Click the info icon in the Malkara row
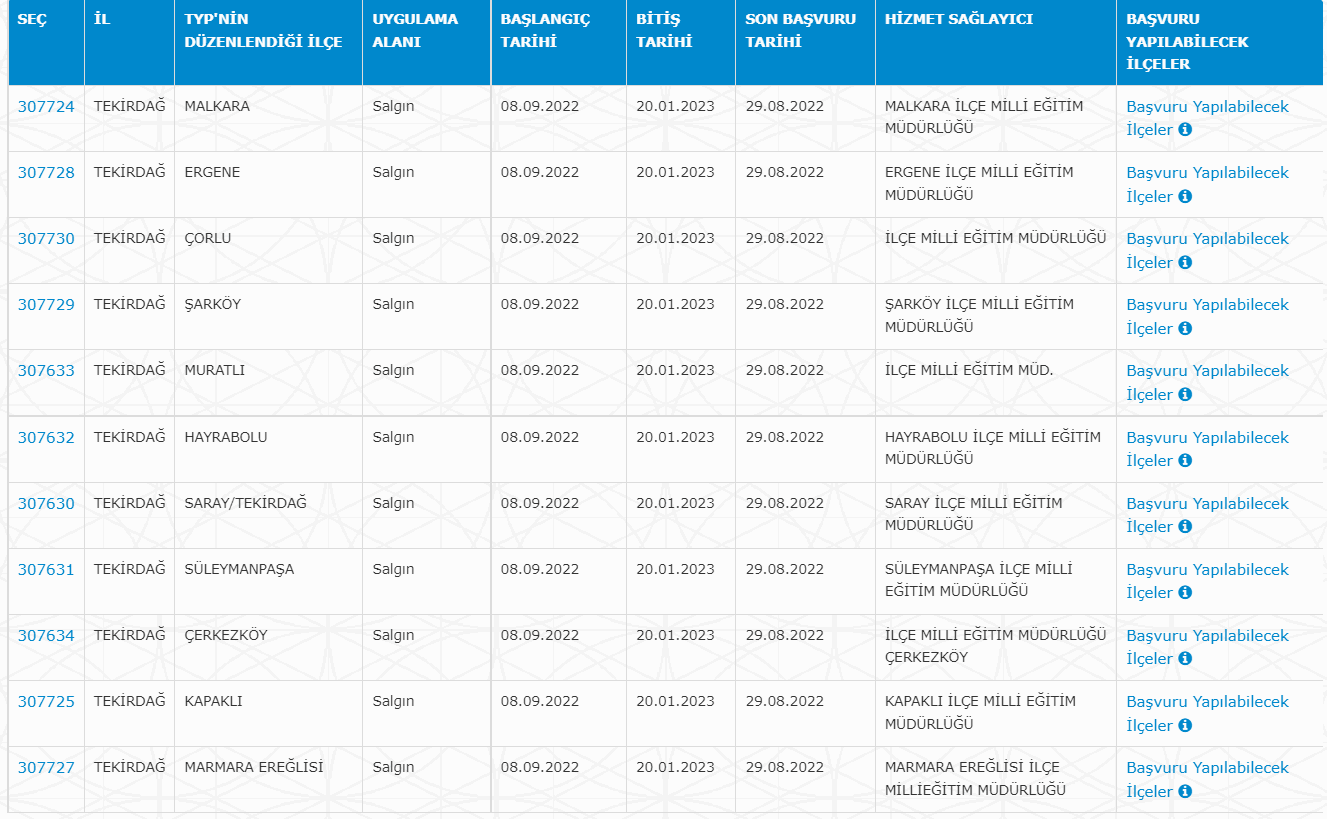 point(1185,130)
